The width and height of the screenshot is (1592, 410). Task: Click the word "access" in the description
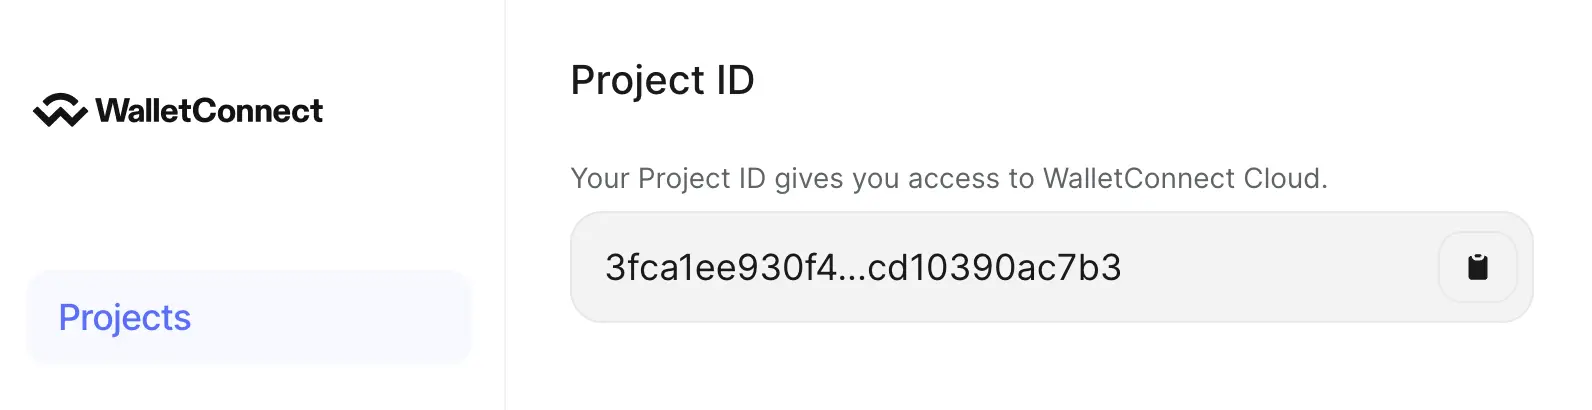954,179
